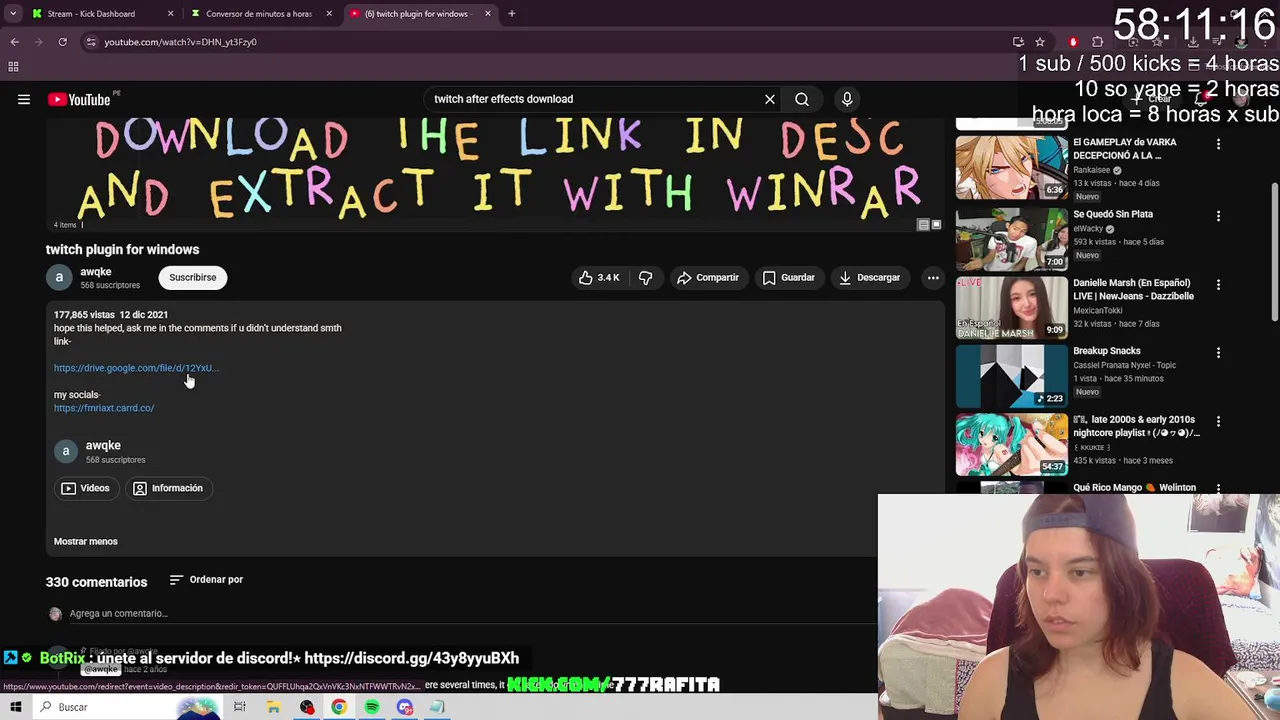Image resolution: width=1280 pixels, height=720 pixels.
Task: Open Spotify from the taskbar
Action: 372,707
